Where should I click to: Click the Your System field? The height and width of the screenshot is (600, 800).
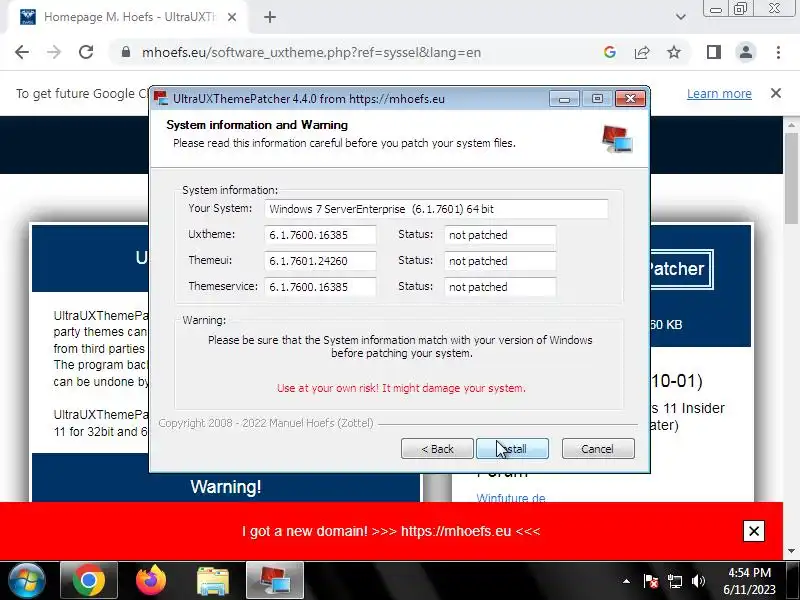click(436, 209)
